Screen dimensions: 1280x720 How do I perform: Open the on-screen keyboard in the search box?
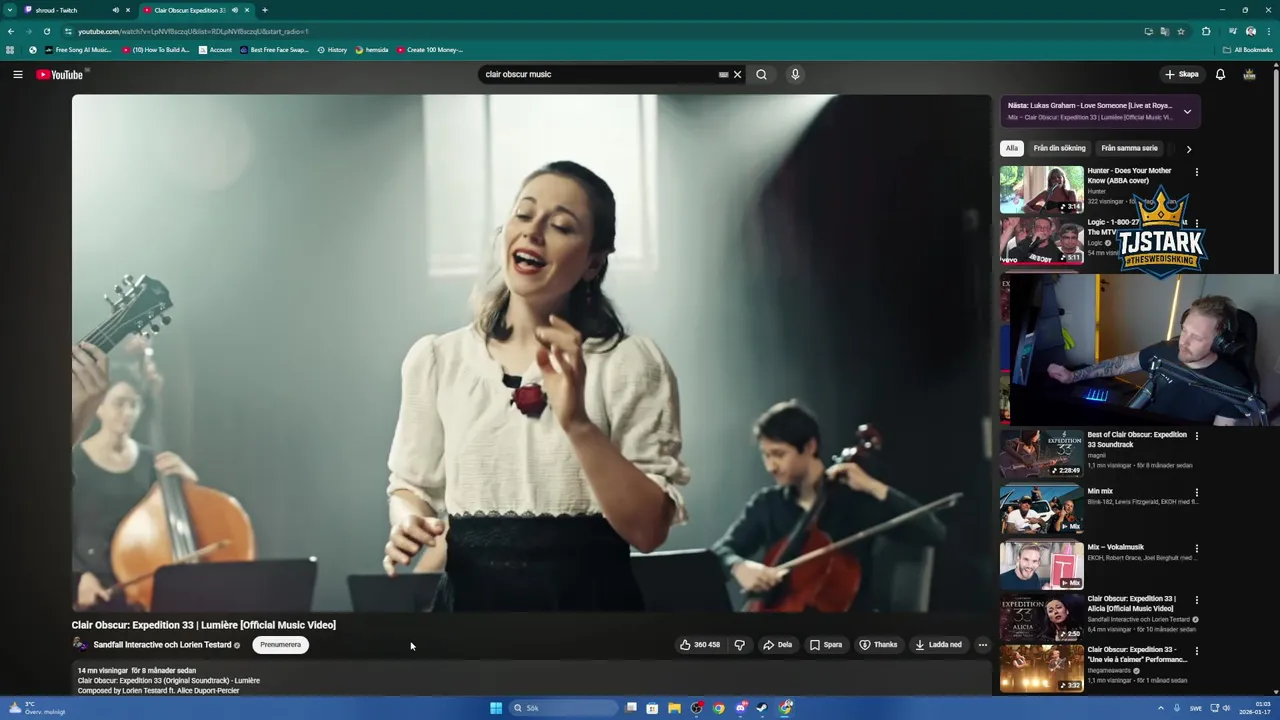(x=723, y=74)
